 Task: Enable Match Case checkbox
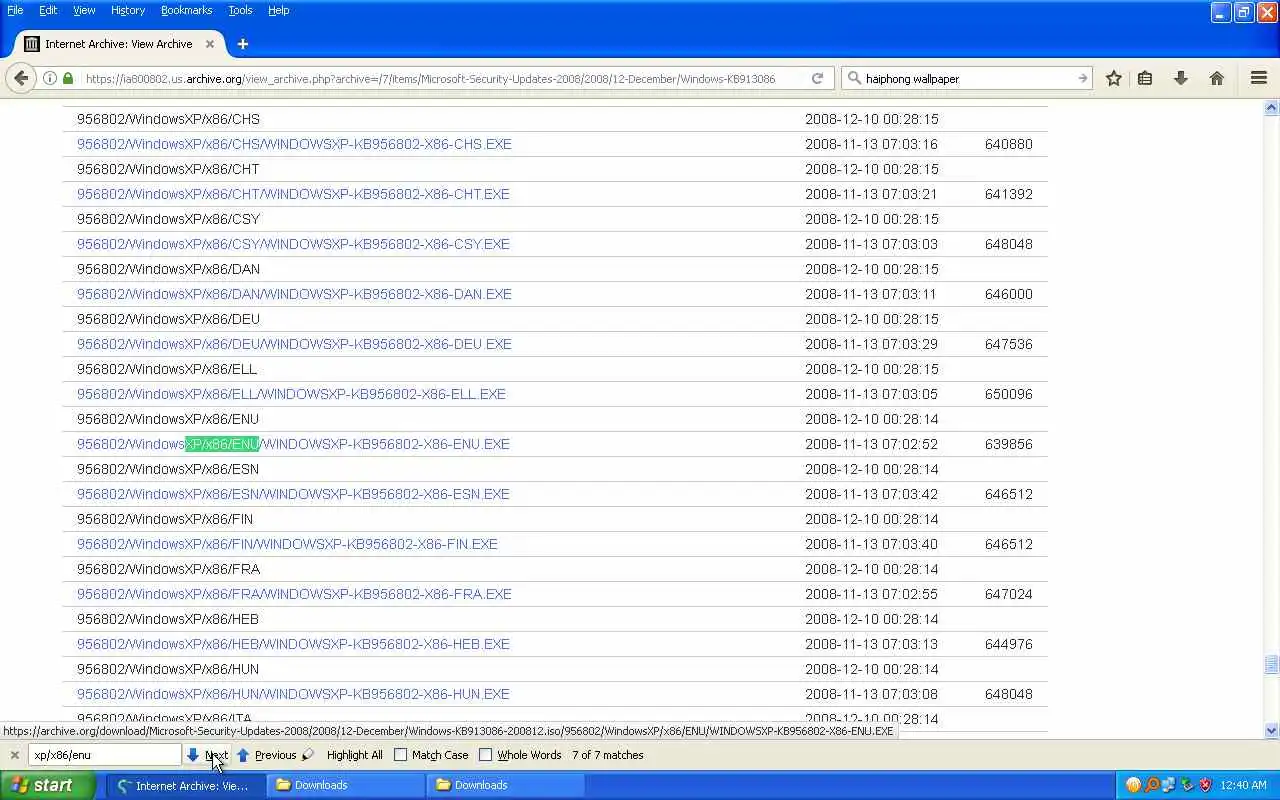(400, 755)
